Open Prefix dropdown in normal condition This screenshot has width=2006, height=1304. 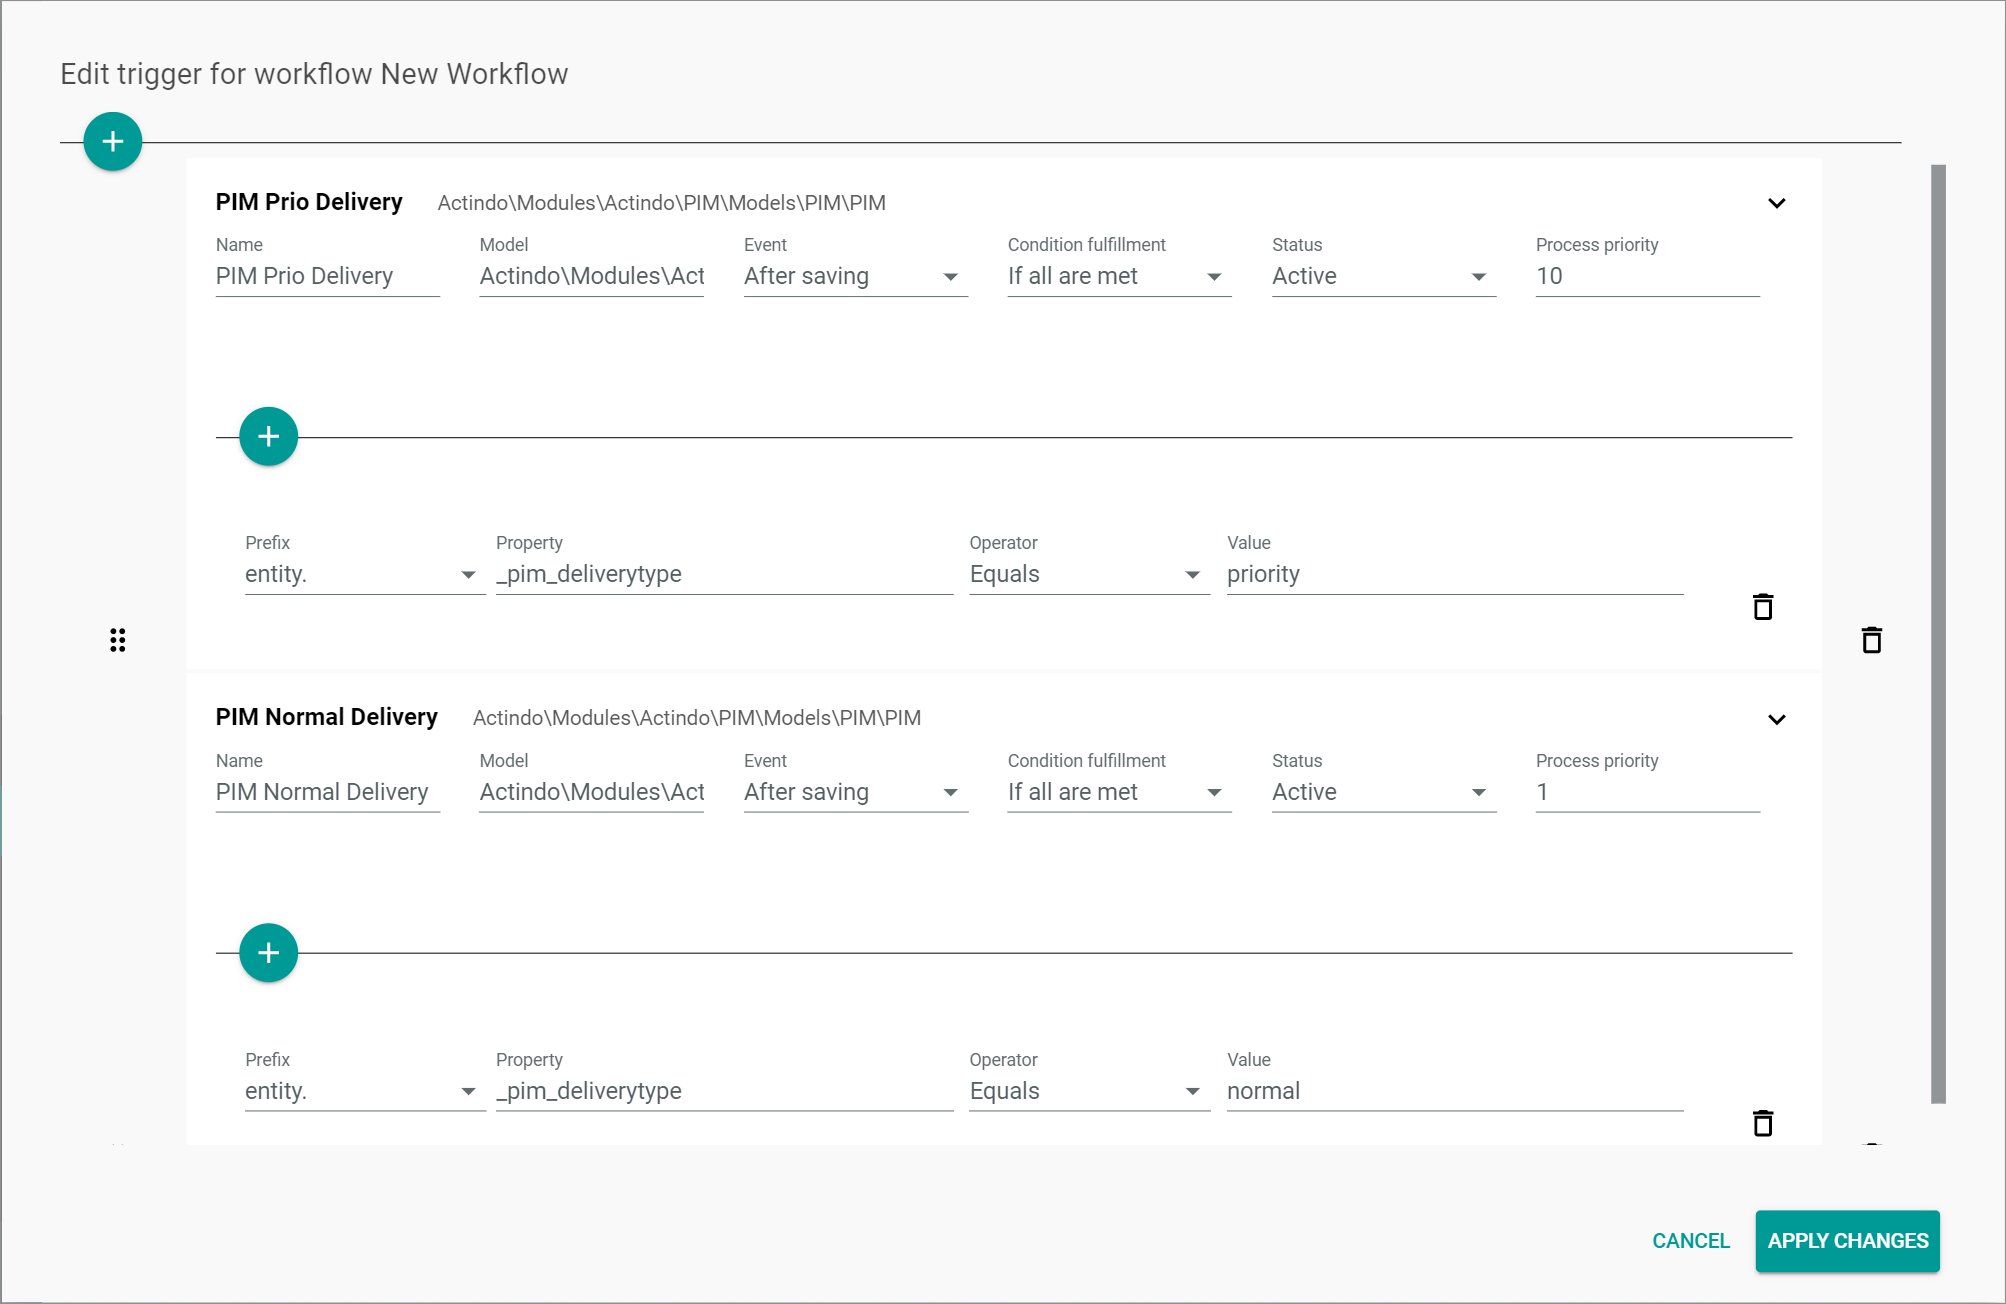coord(365,1091)
